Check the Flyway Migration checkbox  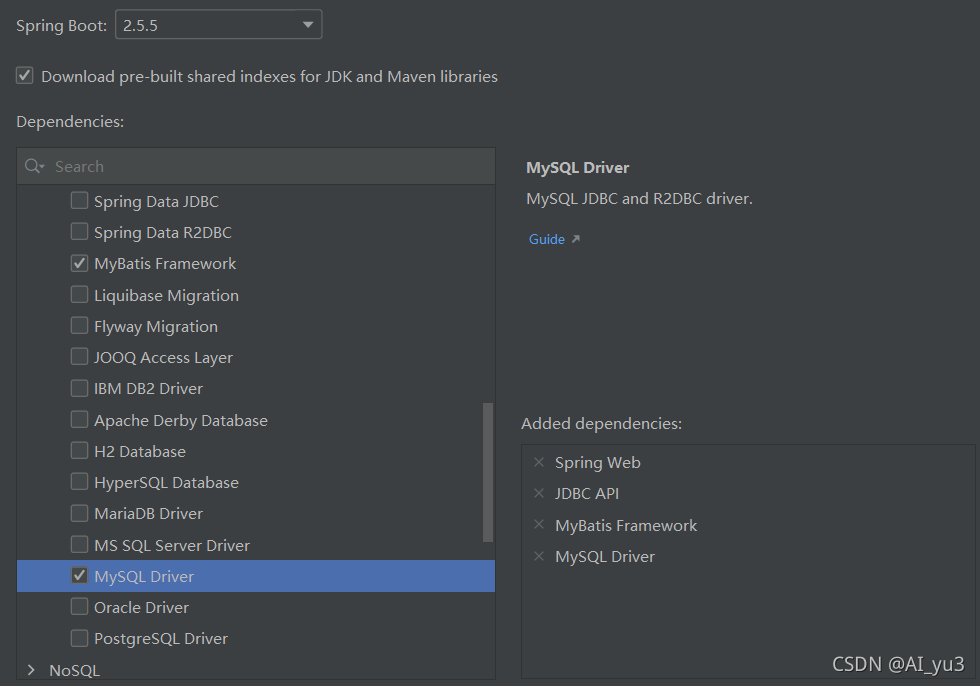tap(79, 326)
